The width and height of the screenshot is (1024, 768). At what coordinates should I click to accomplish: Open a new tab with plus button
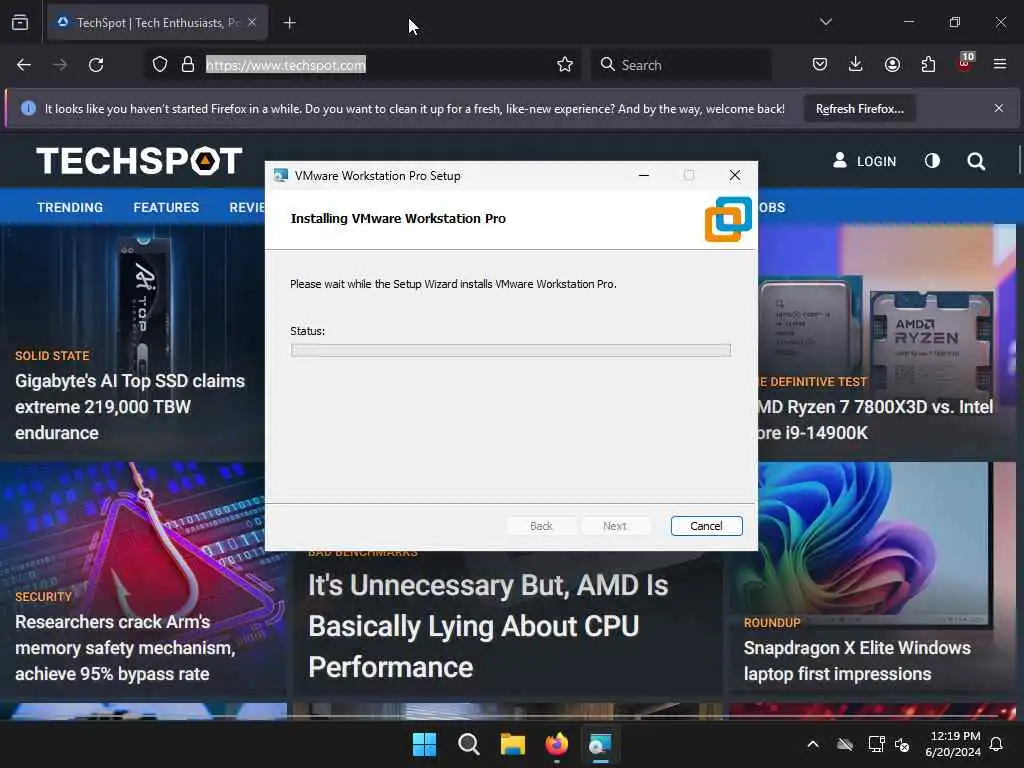click(x=289, y=23)
